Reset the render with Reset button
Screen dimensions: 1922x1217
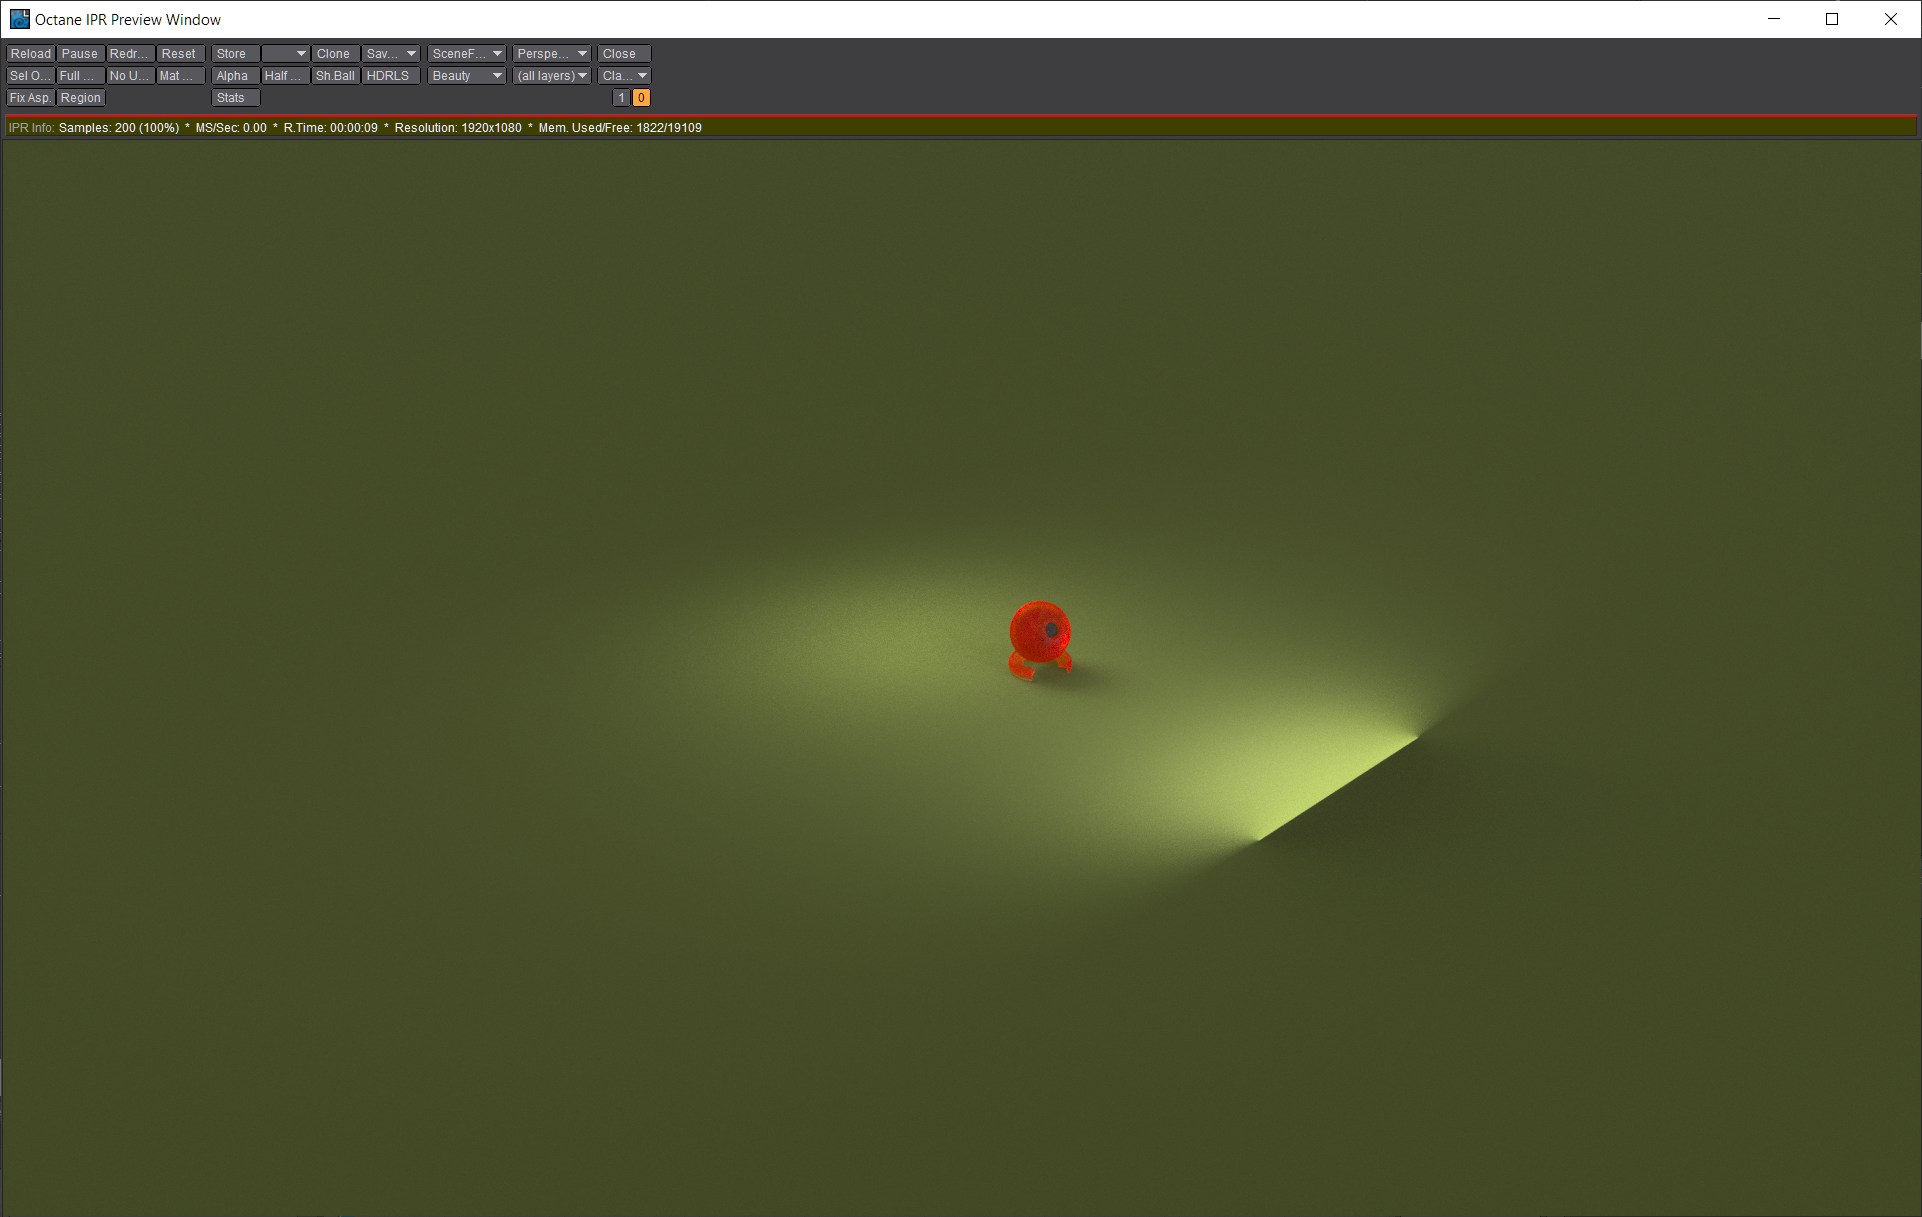(x=180, y=54)
